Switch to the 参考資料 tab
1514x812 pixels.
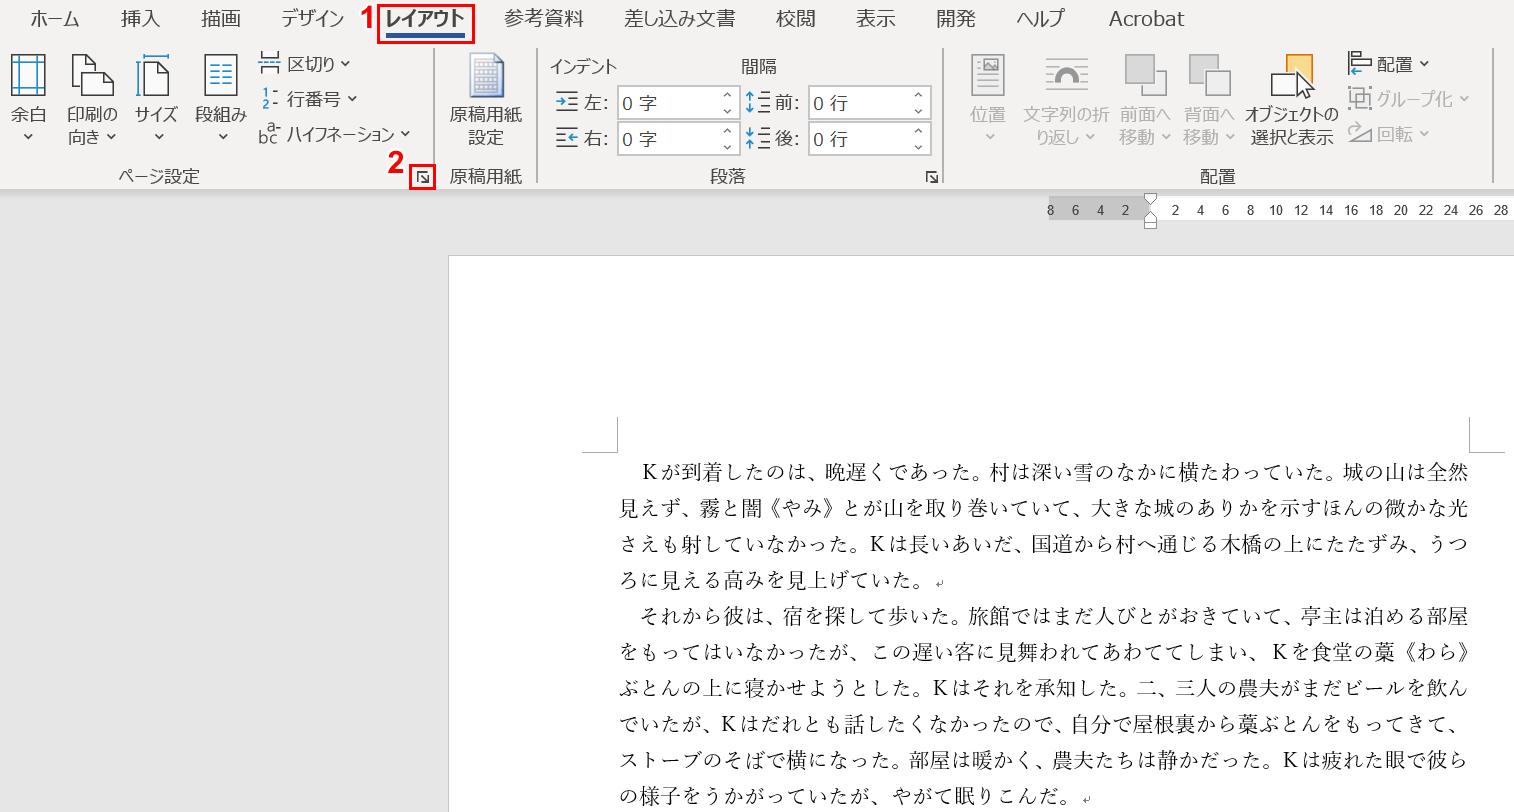click(x=544, y=18)
